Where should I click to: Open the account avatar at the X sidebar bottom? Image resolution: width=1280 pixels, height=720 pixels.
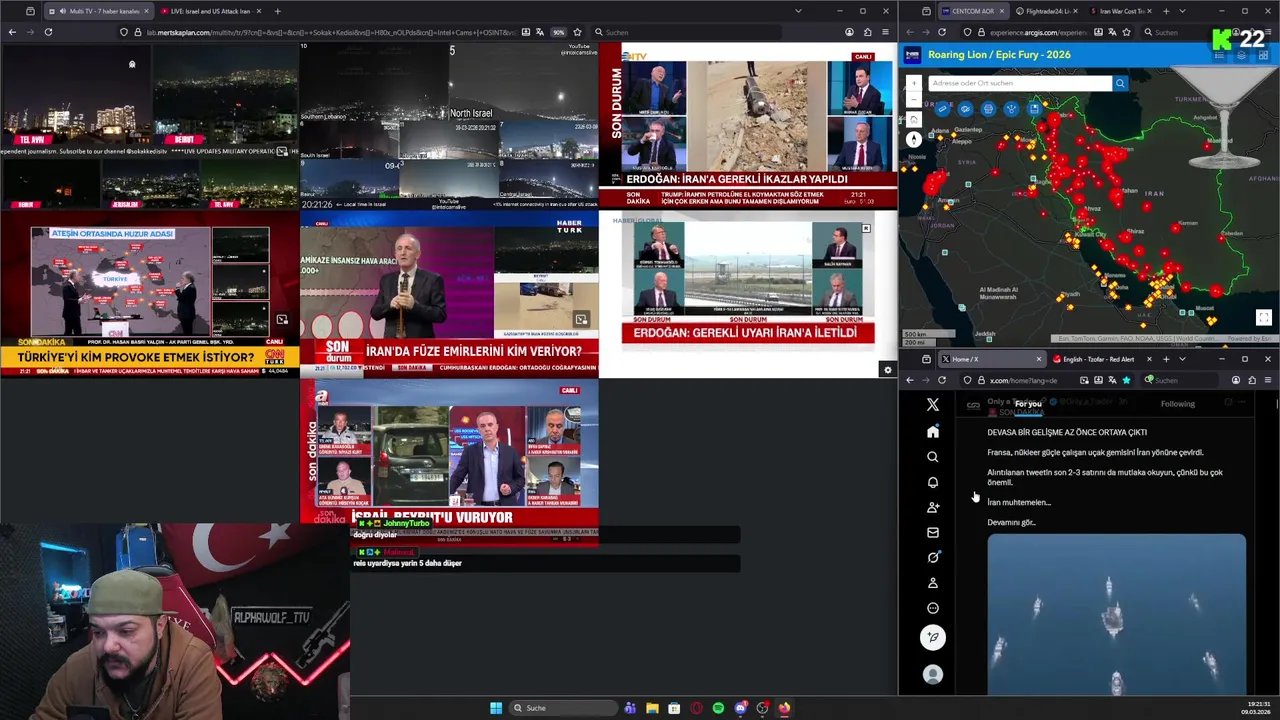[x=933, y=675]
